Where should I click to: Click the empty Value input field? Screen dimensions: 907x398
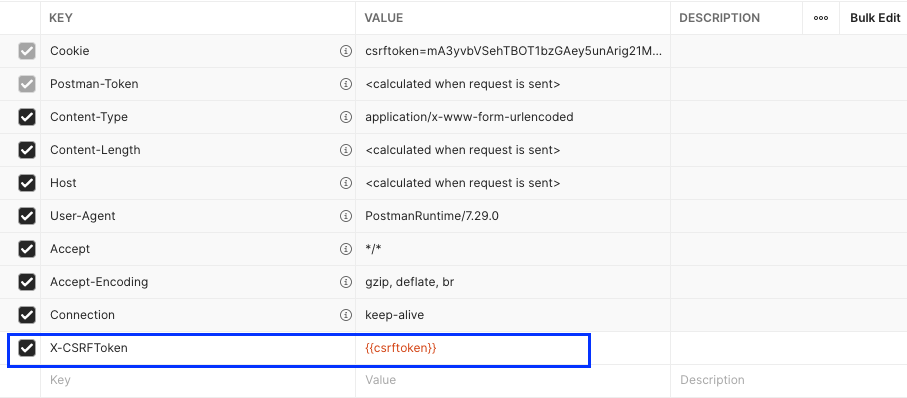(x=513, y=380)
